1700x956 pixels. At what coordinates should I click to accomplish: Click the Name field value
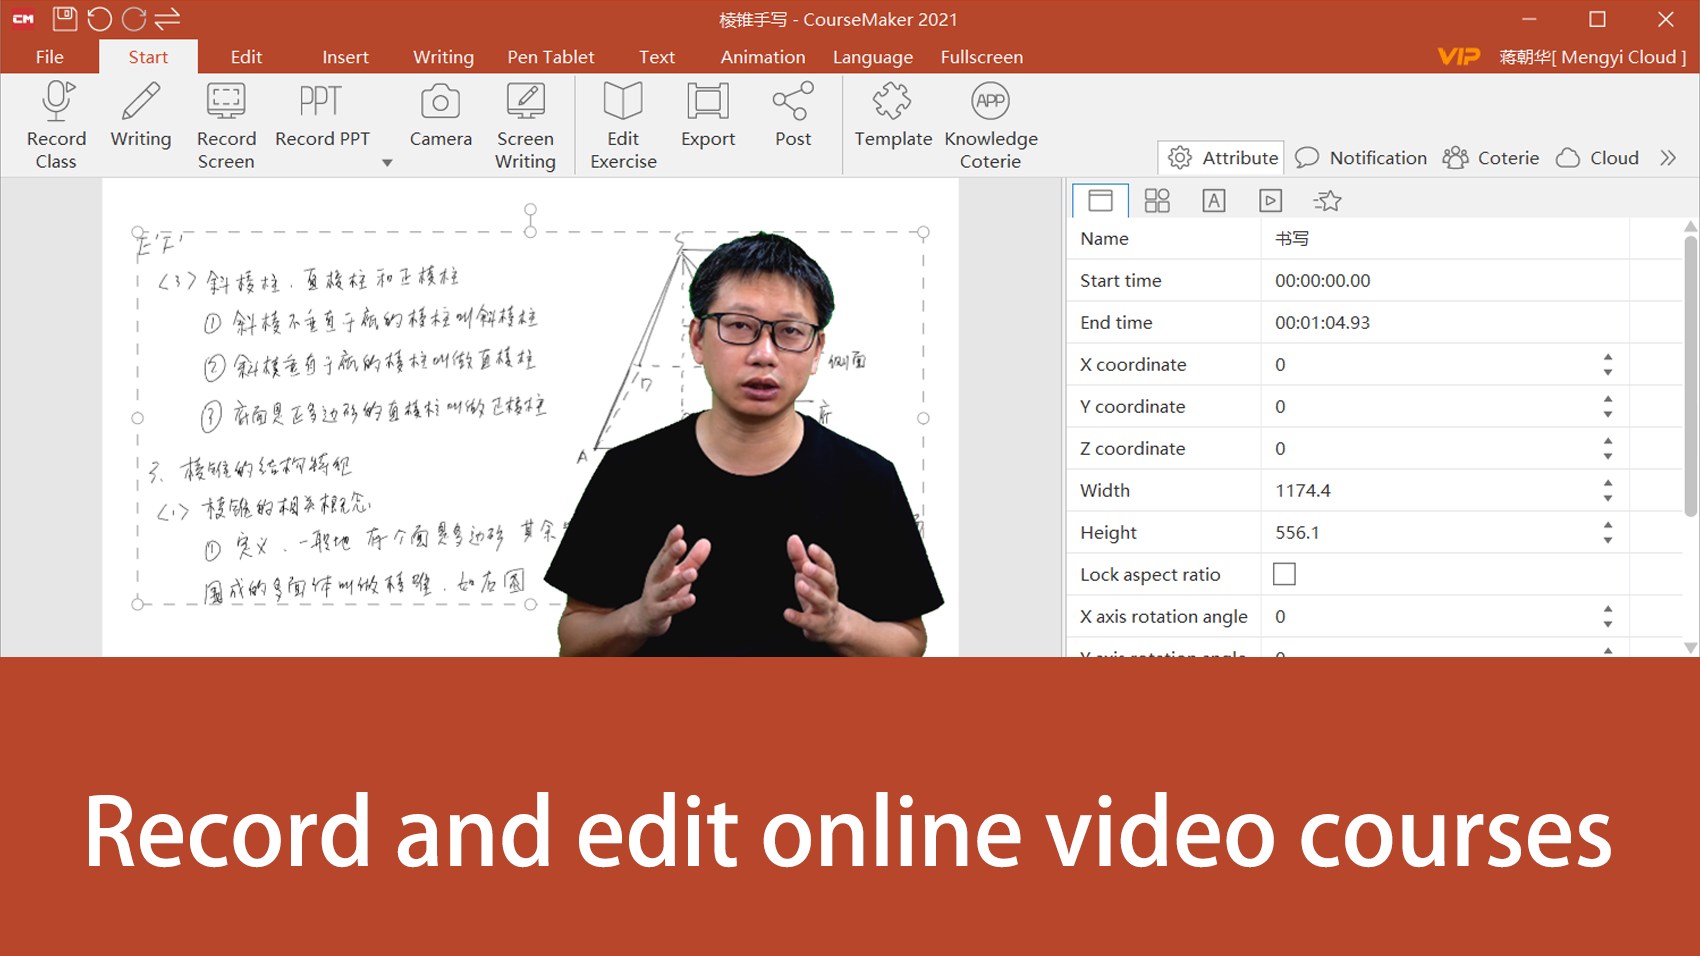[x=1445, y=238]
